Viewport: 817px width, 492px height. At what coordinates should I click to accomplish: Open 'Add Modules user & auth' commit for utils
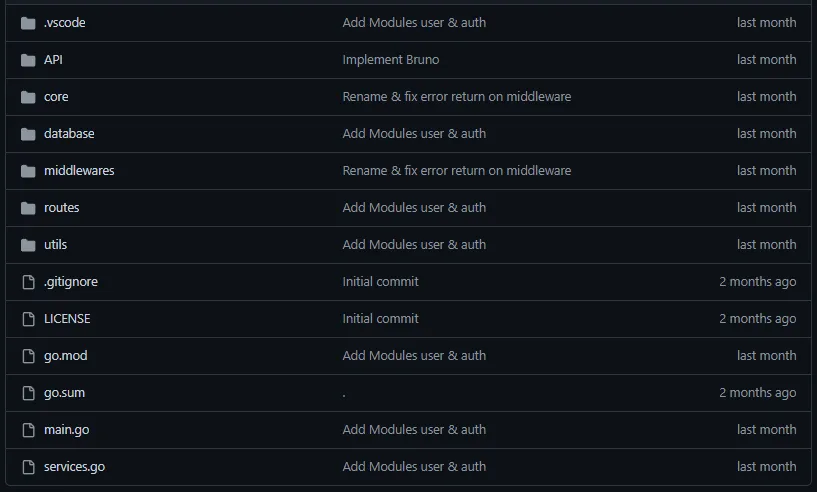pos(414,245)
